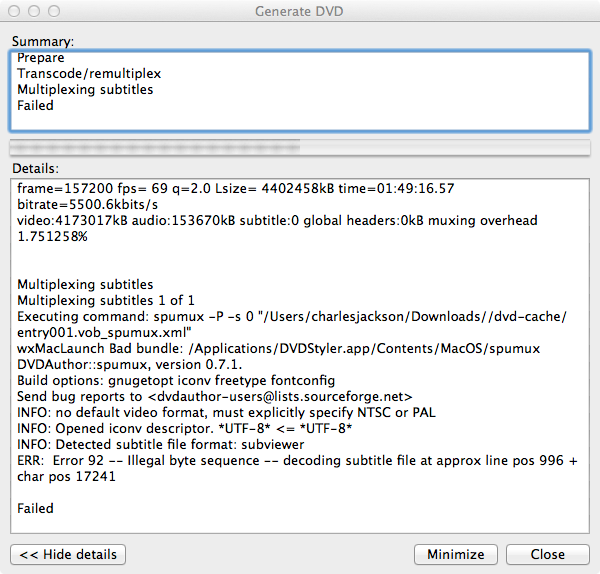Click 'Build options: gnugetopt iconv' line
The height and width of the screenshot is (574, 600).
[176, 381]
